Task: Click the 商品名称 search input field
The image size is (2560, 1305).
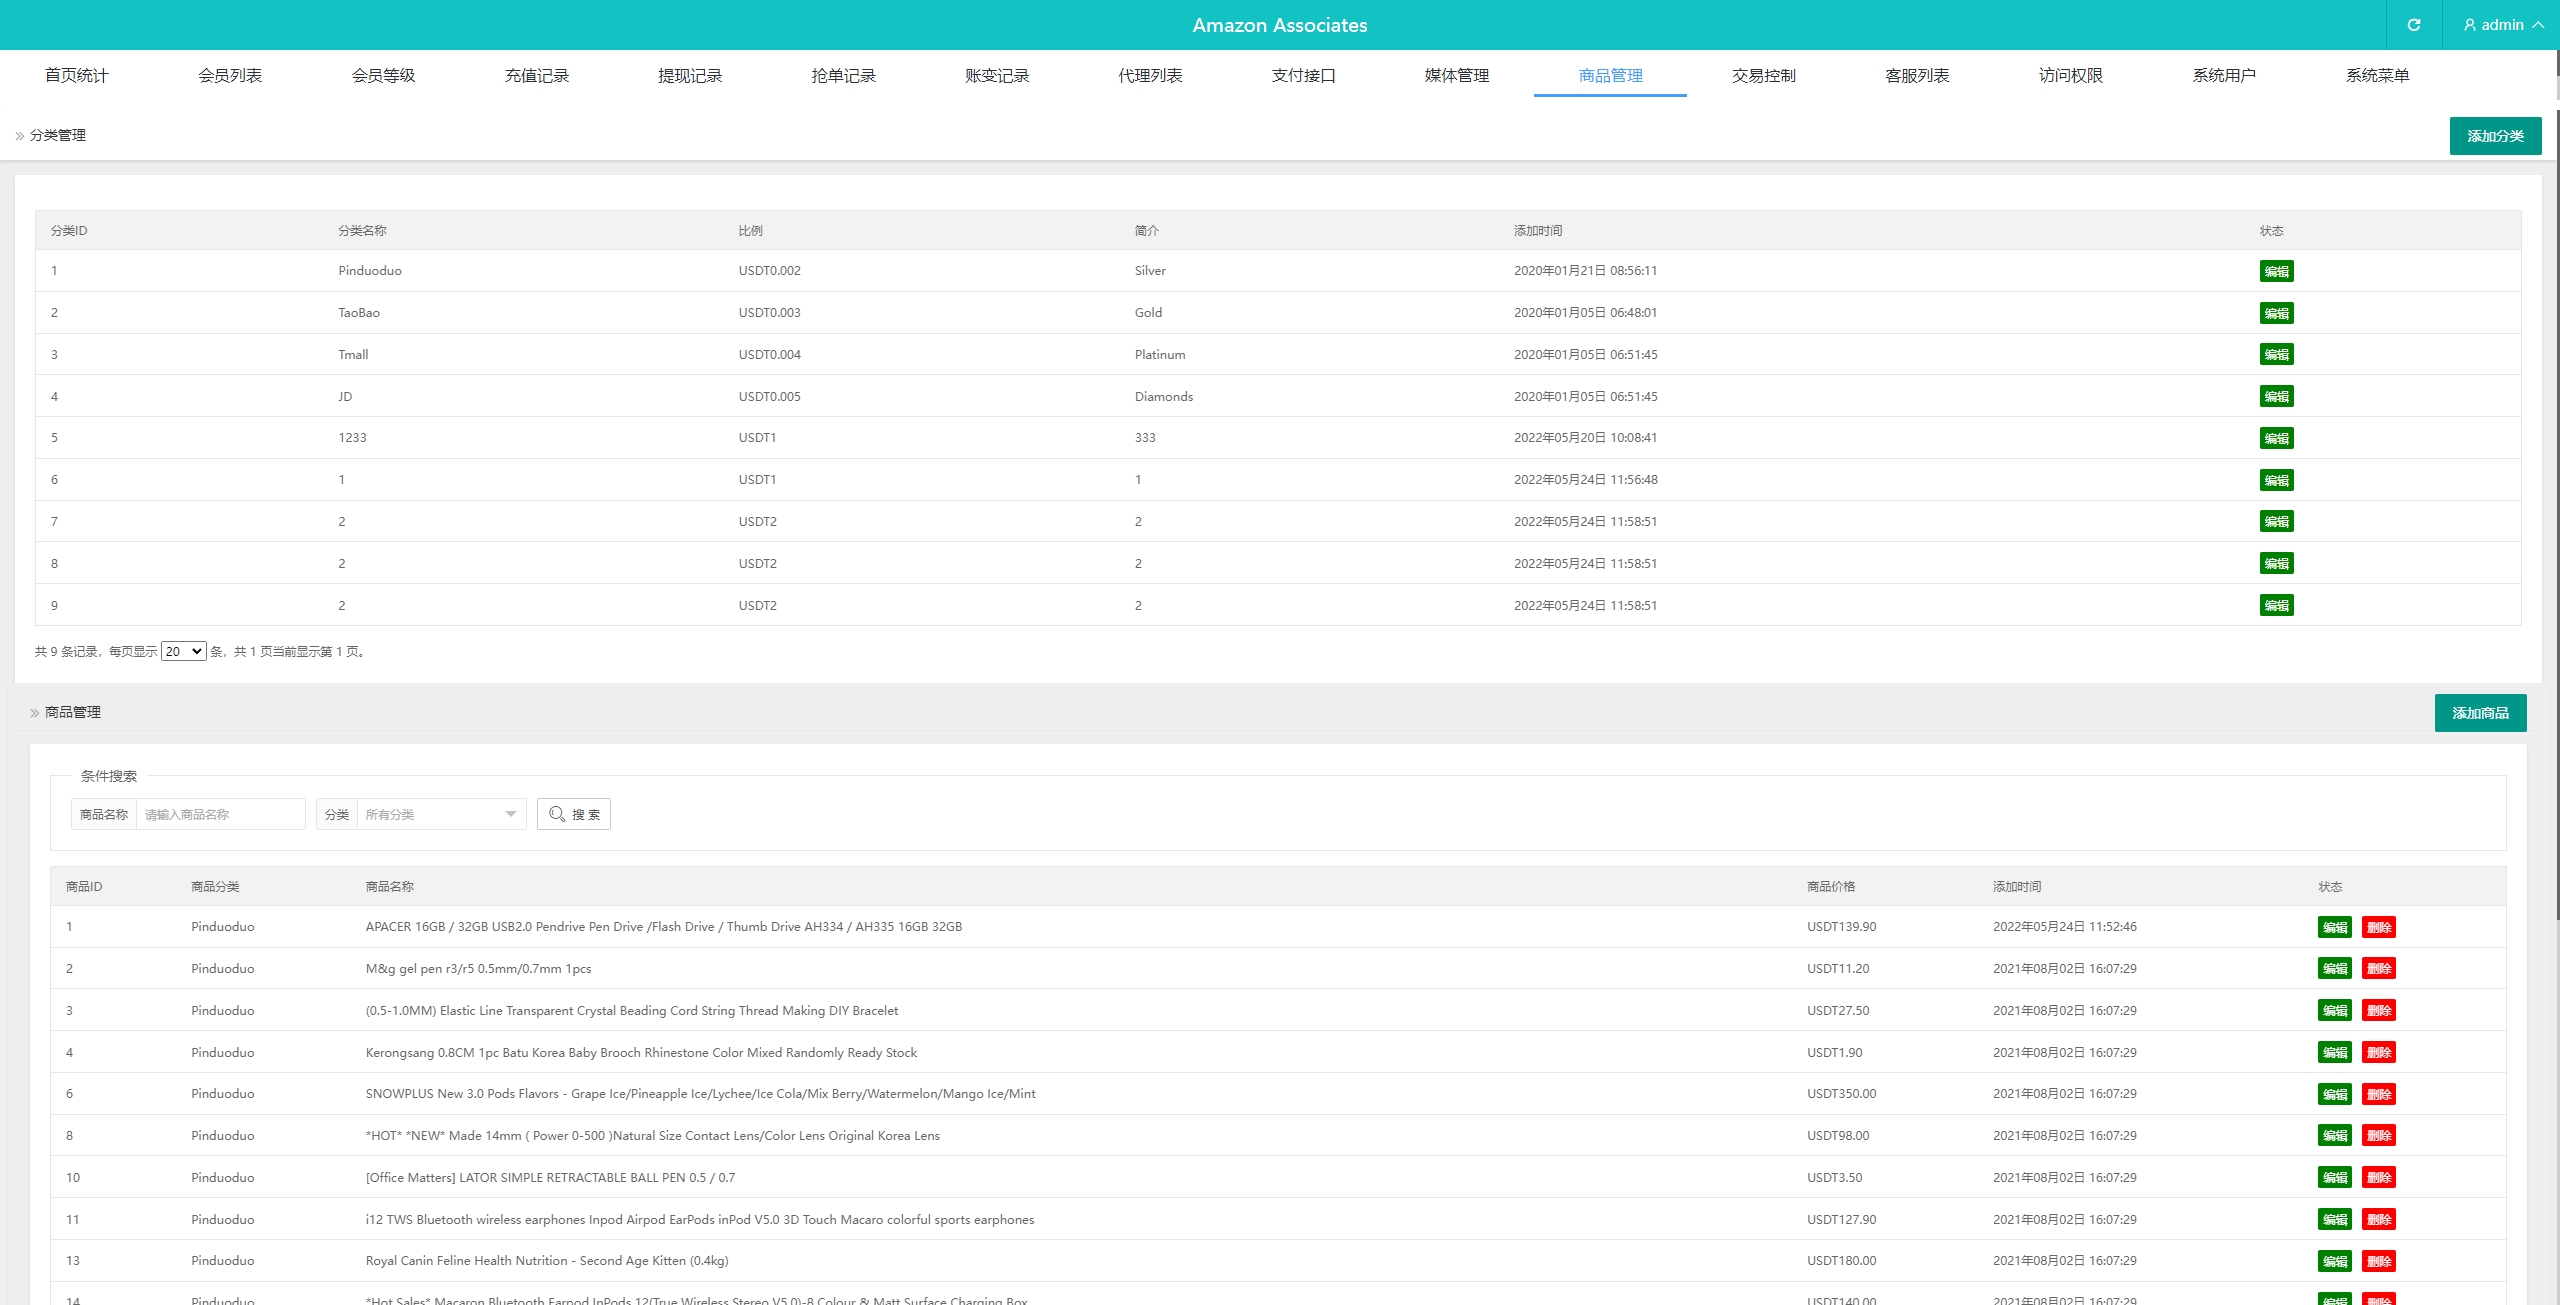Action: (220, 814)
